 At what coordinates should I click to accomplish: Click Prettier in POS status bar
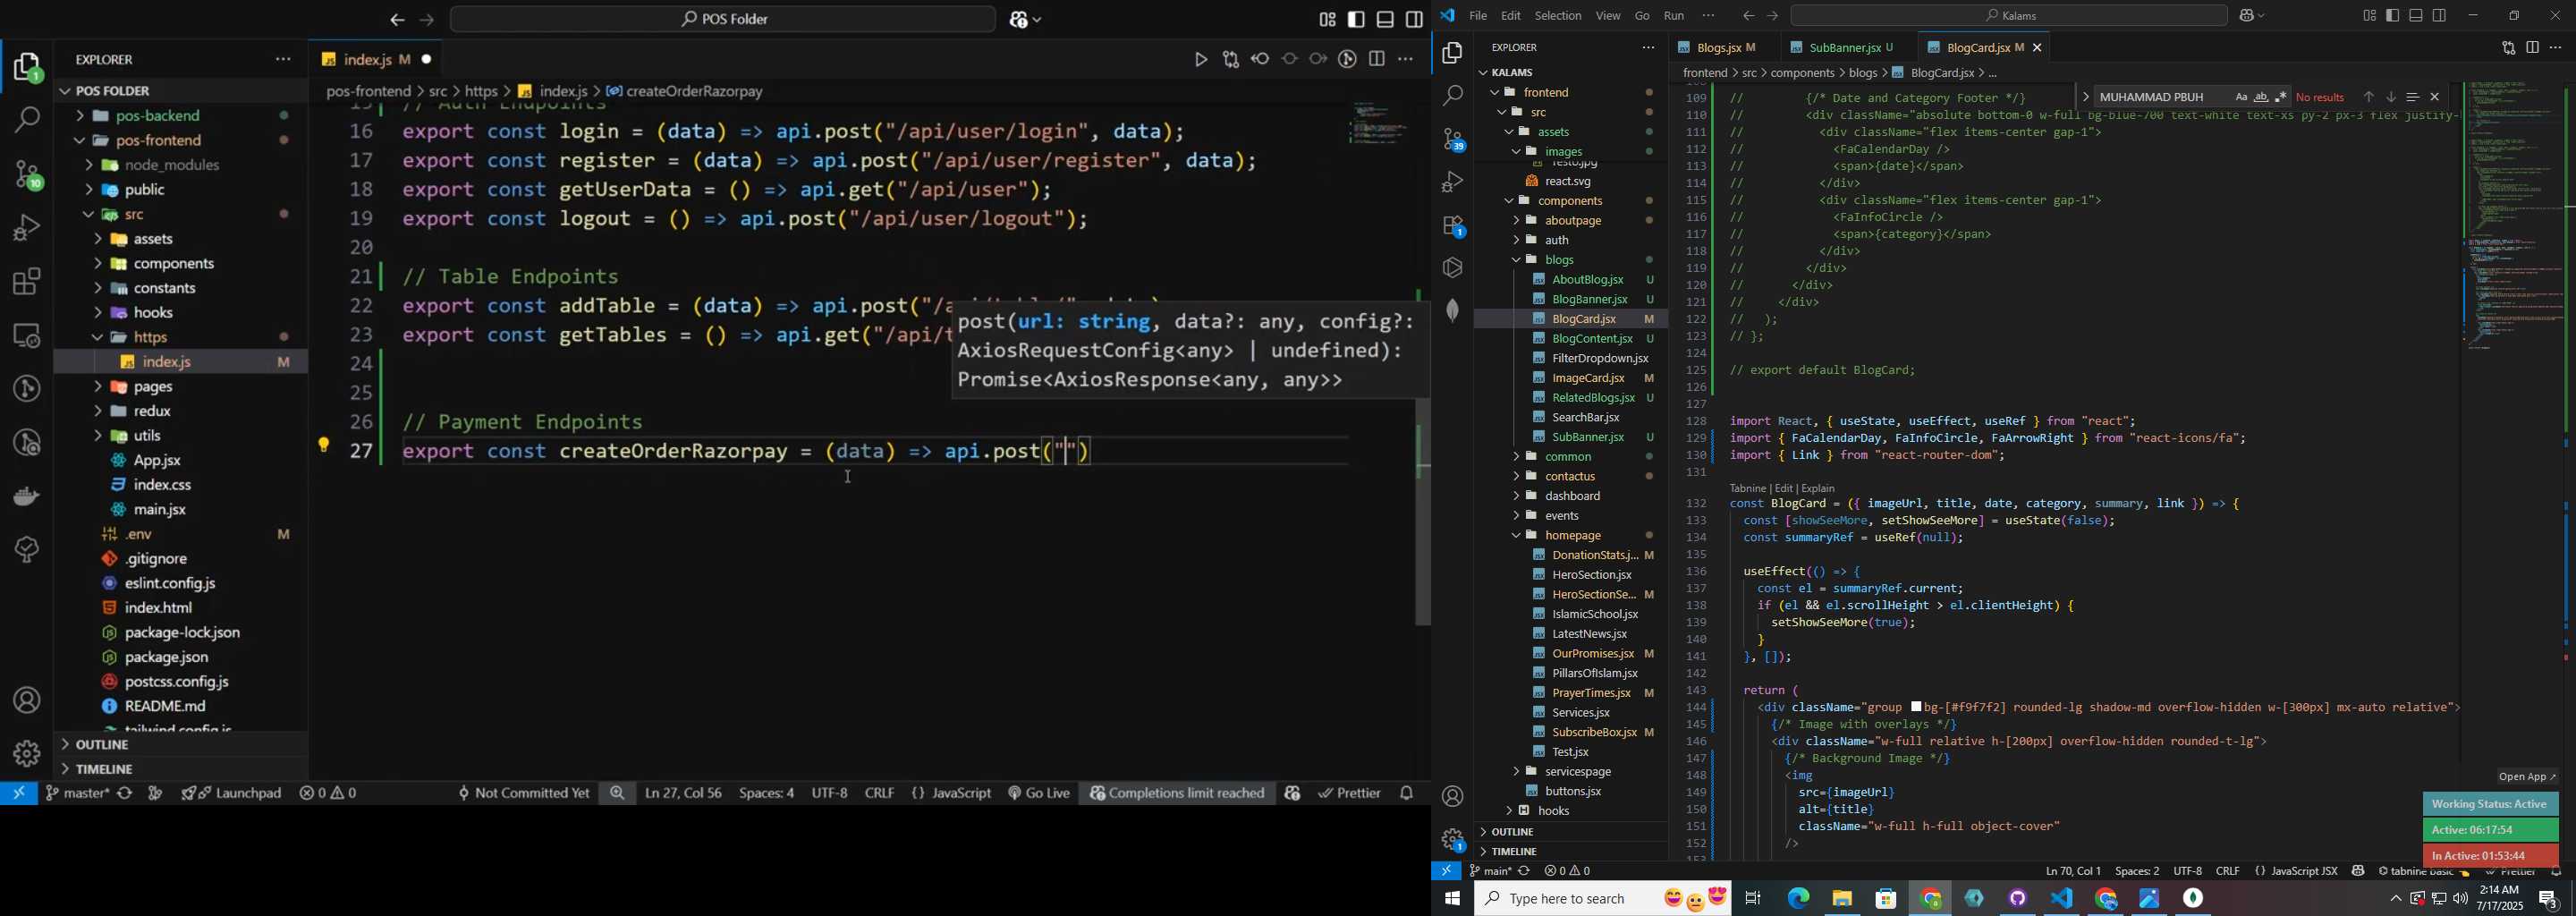1350,793
